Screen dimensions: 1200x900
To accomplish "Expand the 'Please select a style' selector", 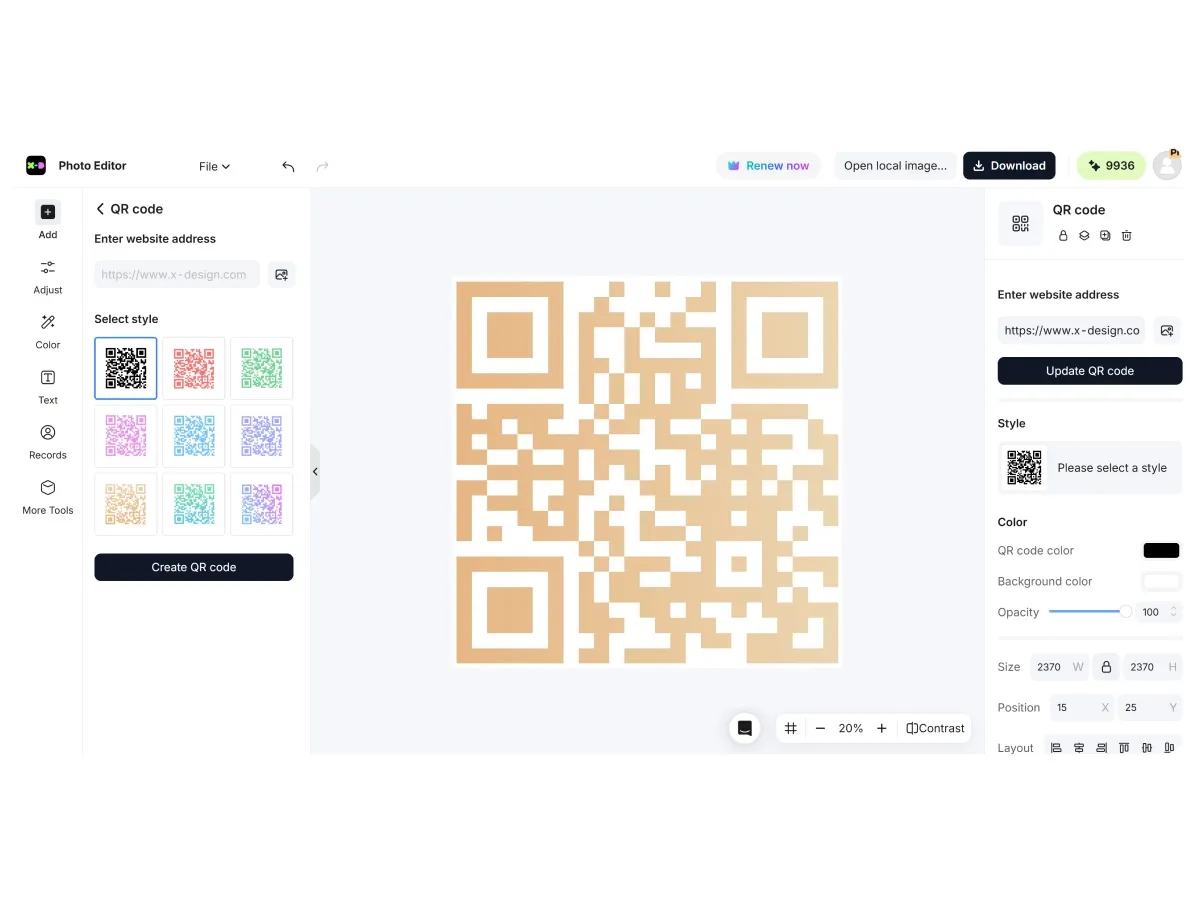I will coord(1089,468).
